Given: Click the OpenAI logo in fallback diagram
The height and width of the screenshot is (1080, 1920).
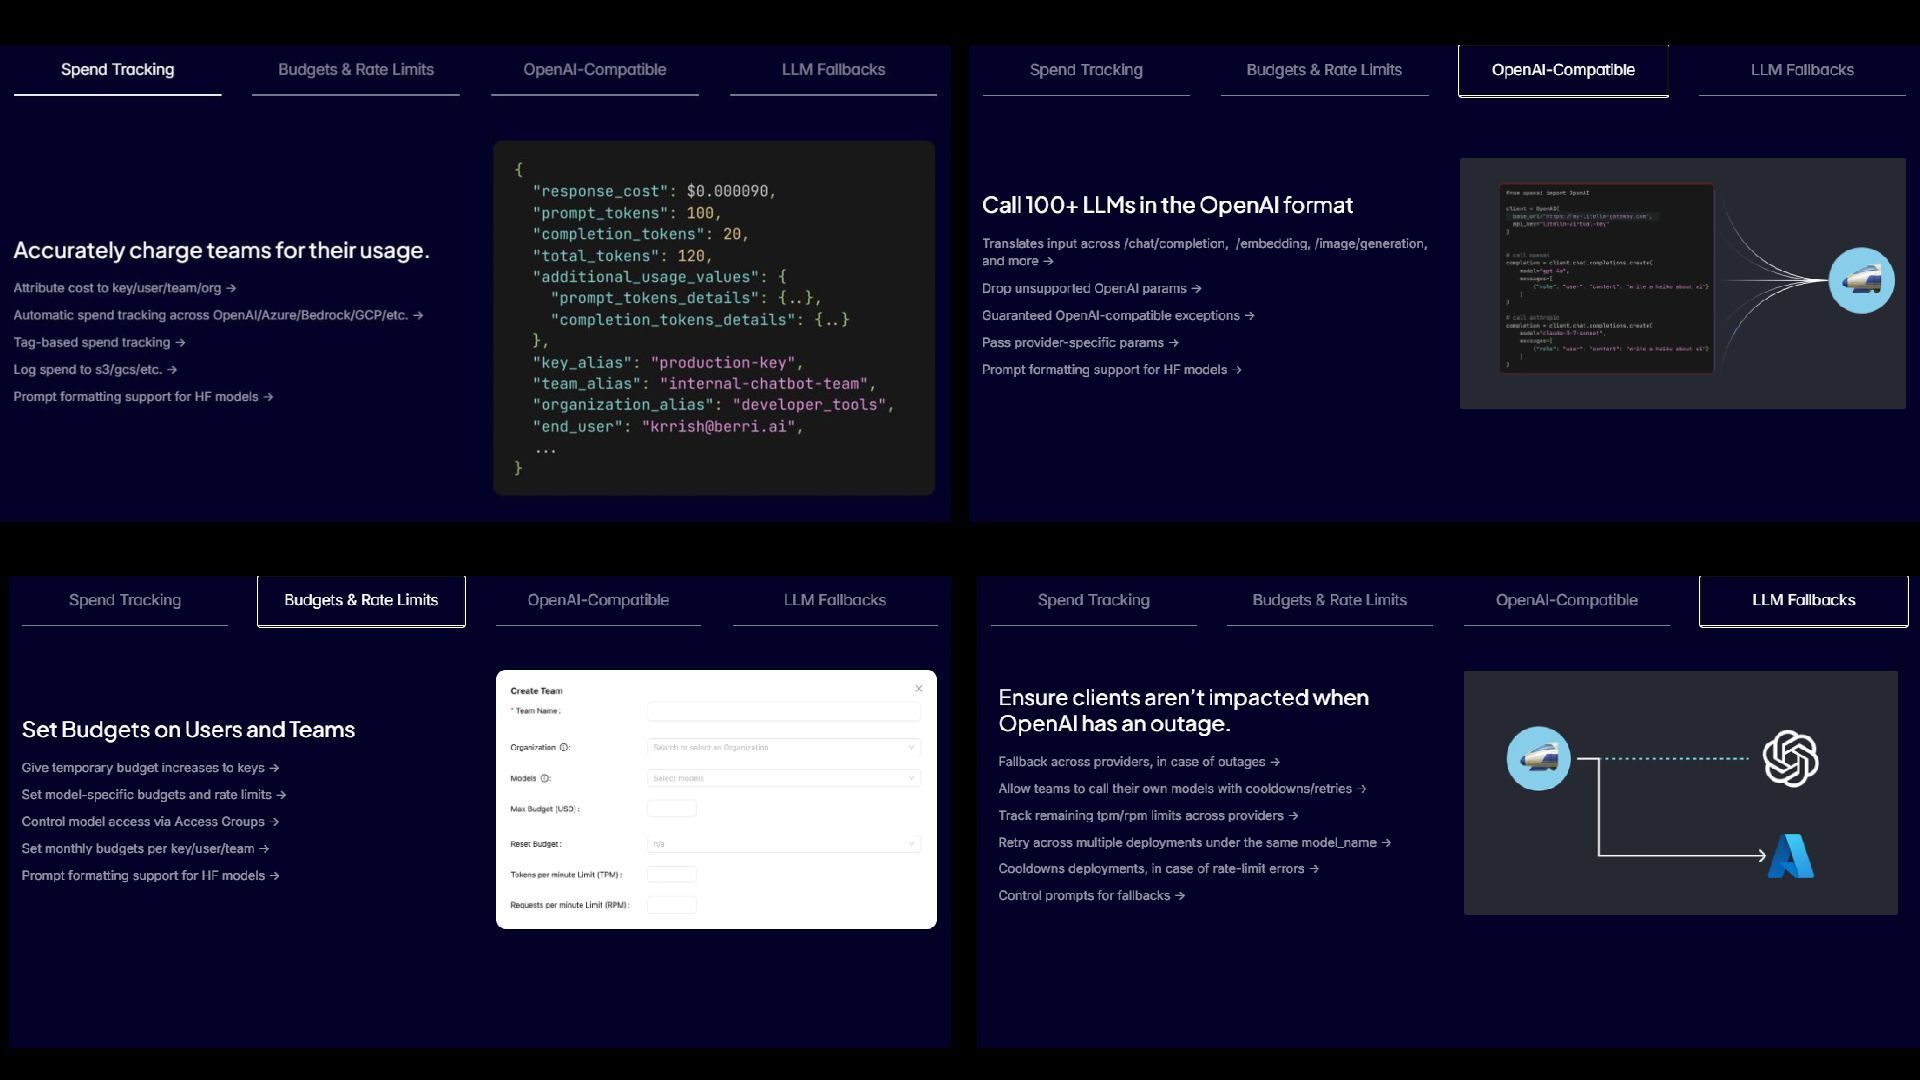Looking at the screenshot, I should [1790, 759].
